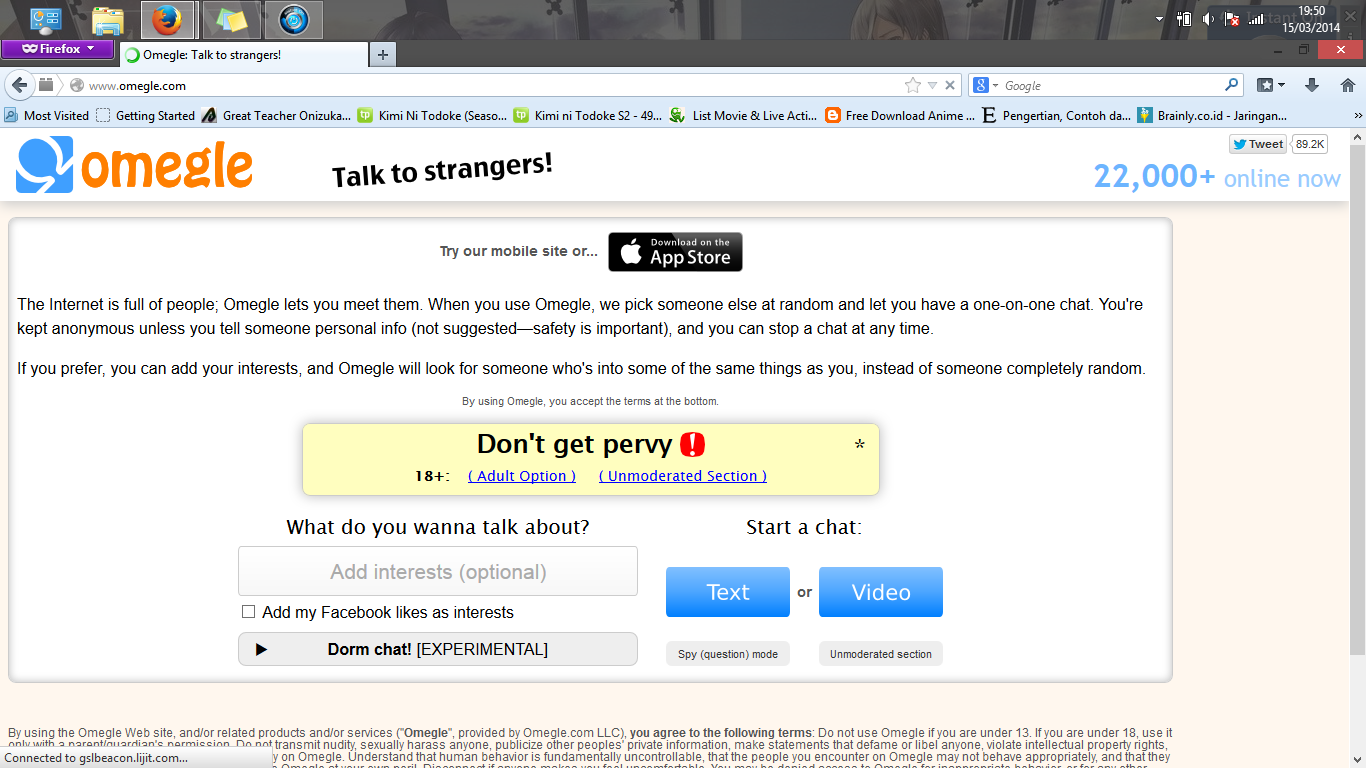The image size is (1366, 768).
Task: Open the Action Center flag icon
Action: coord(1232,19)
